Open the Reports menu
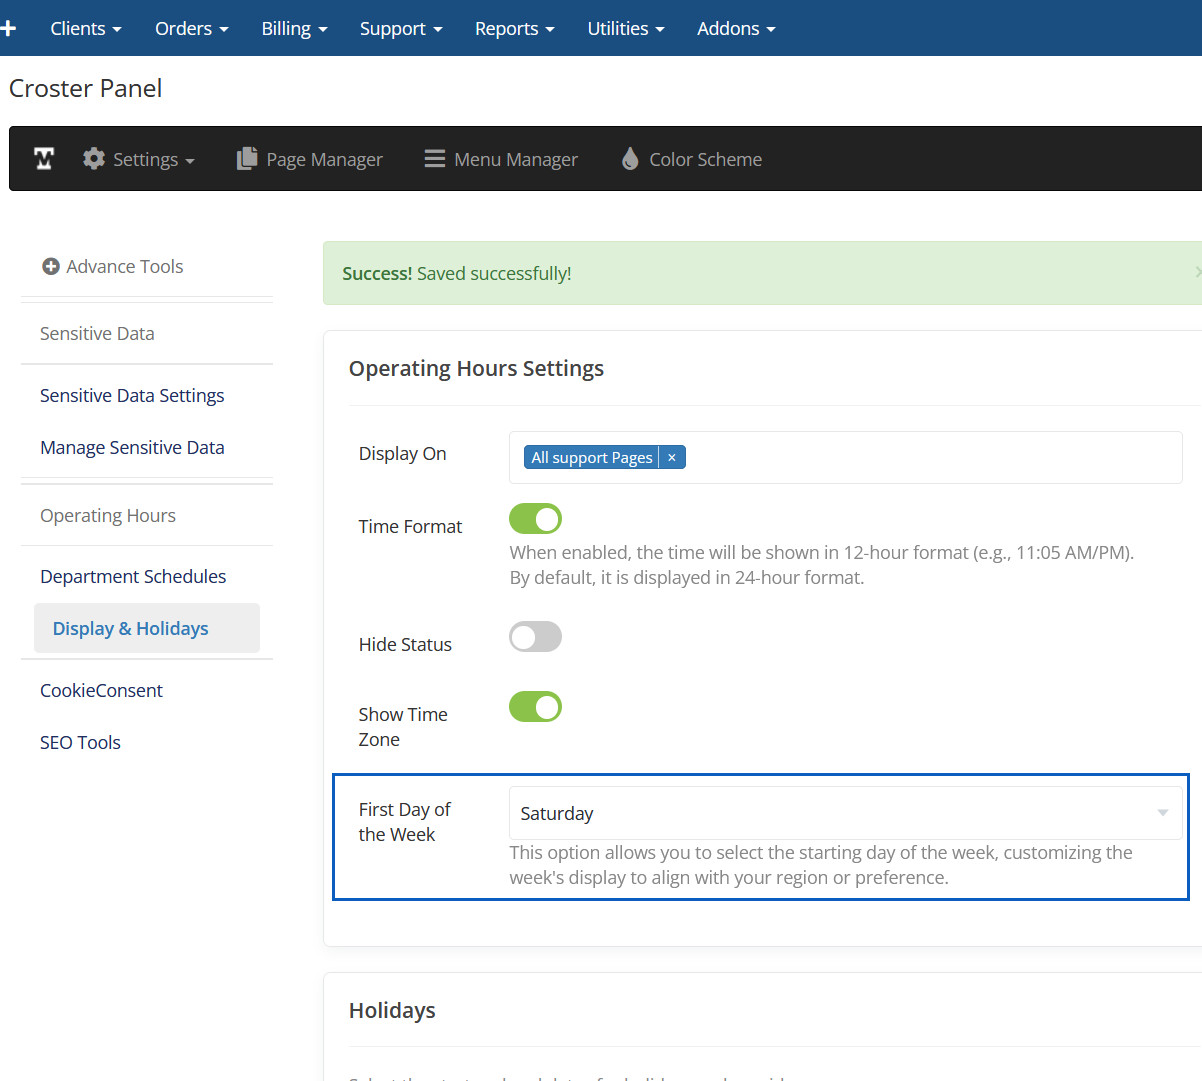Screen dimensions: 1202x1081 pos(514,28)
